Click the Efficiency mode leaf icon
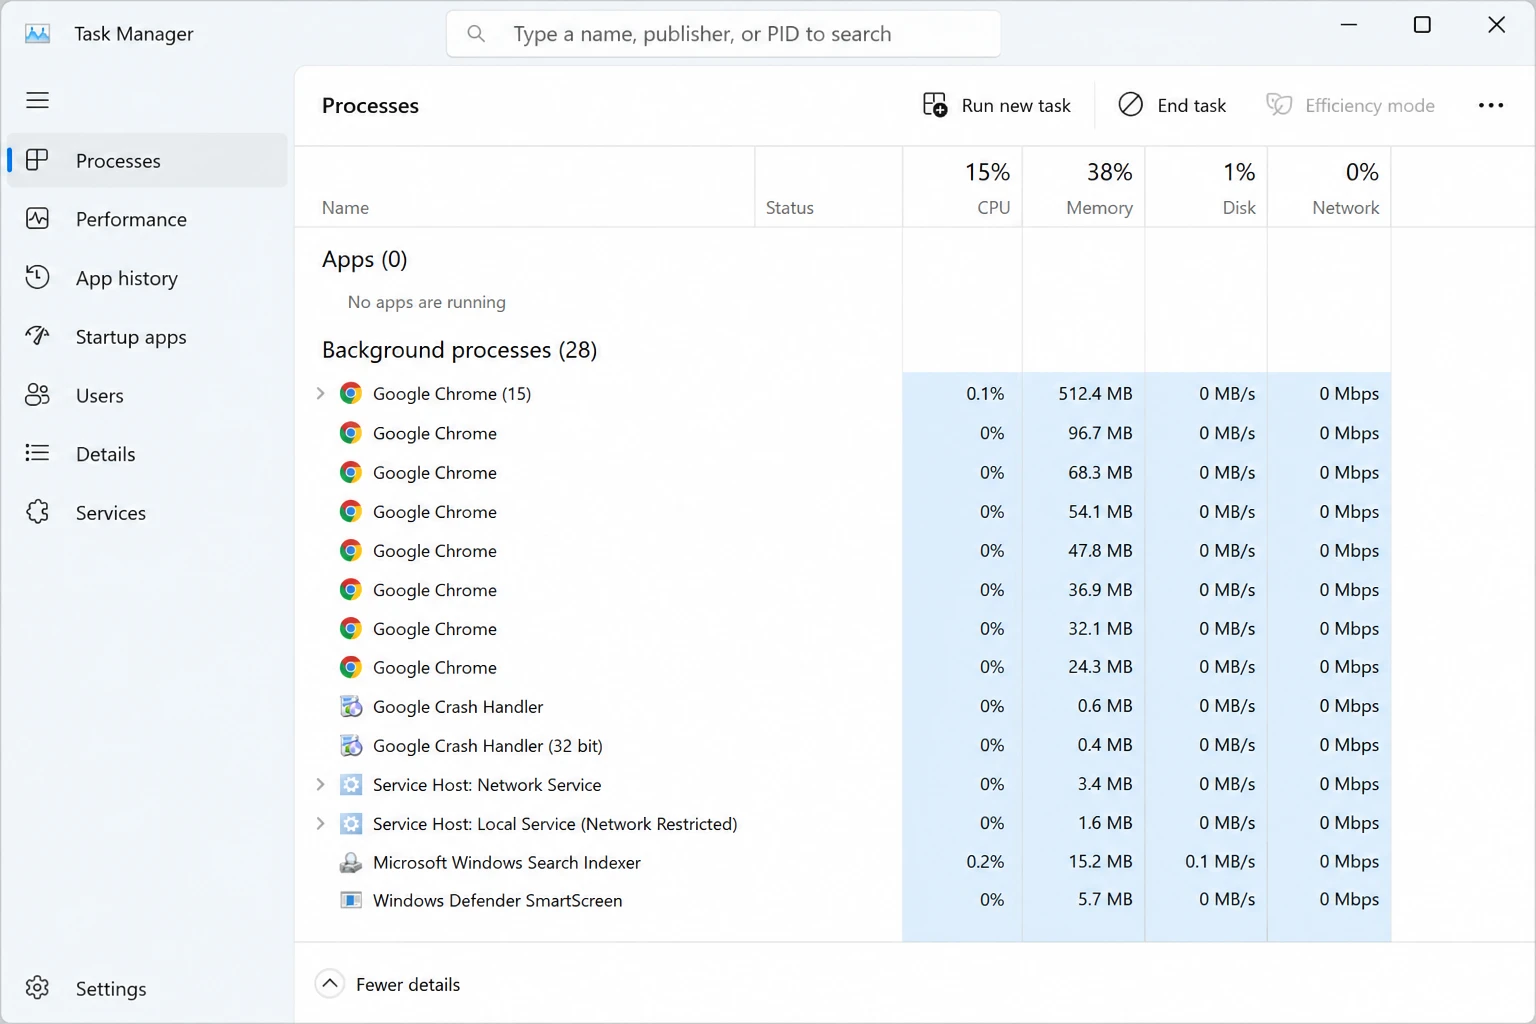 [x=1279, y=104]
